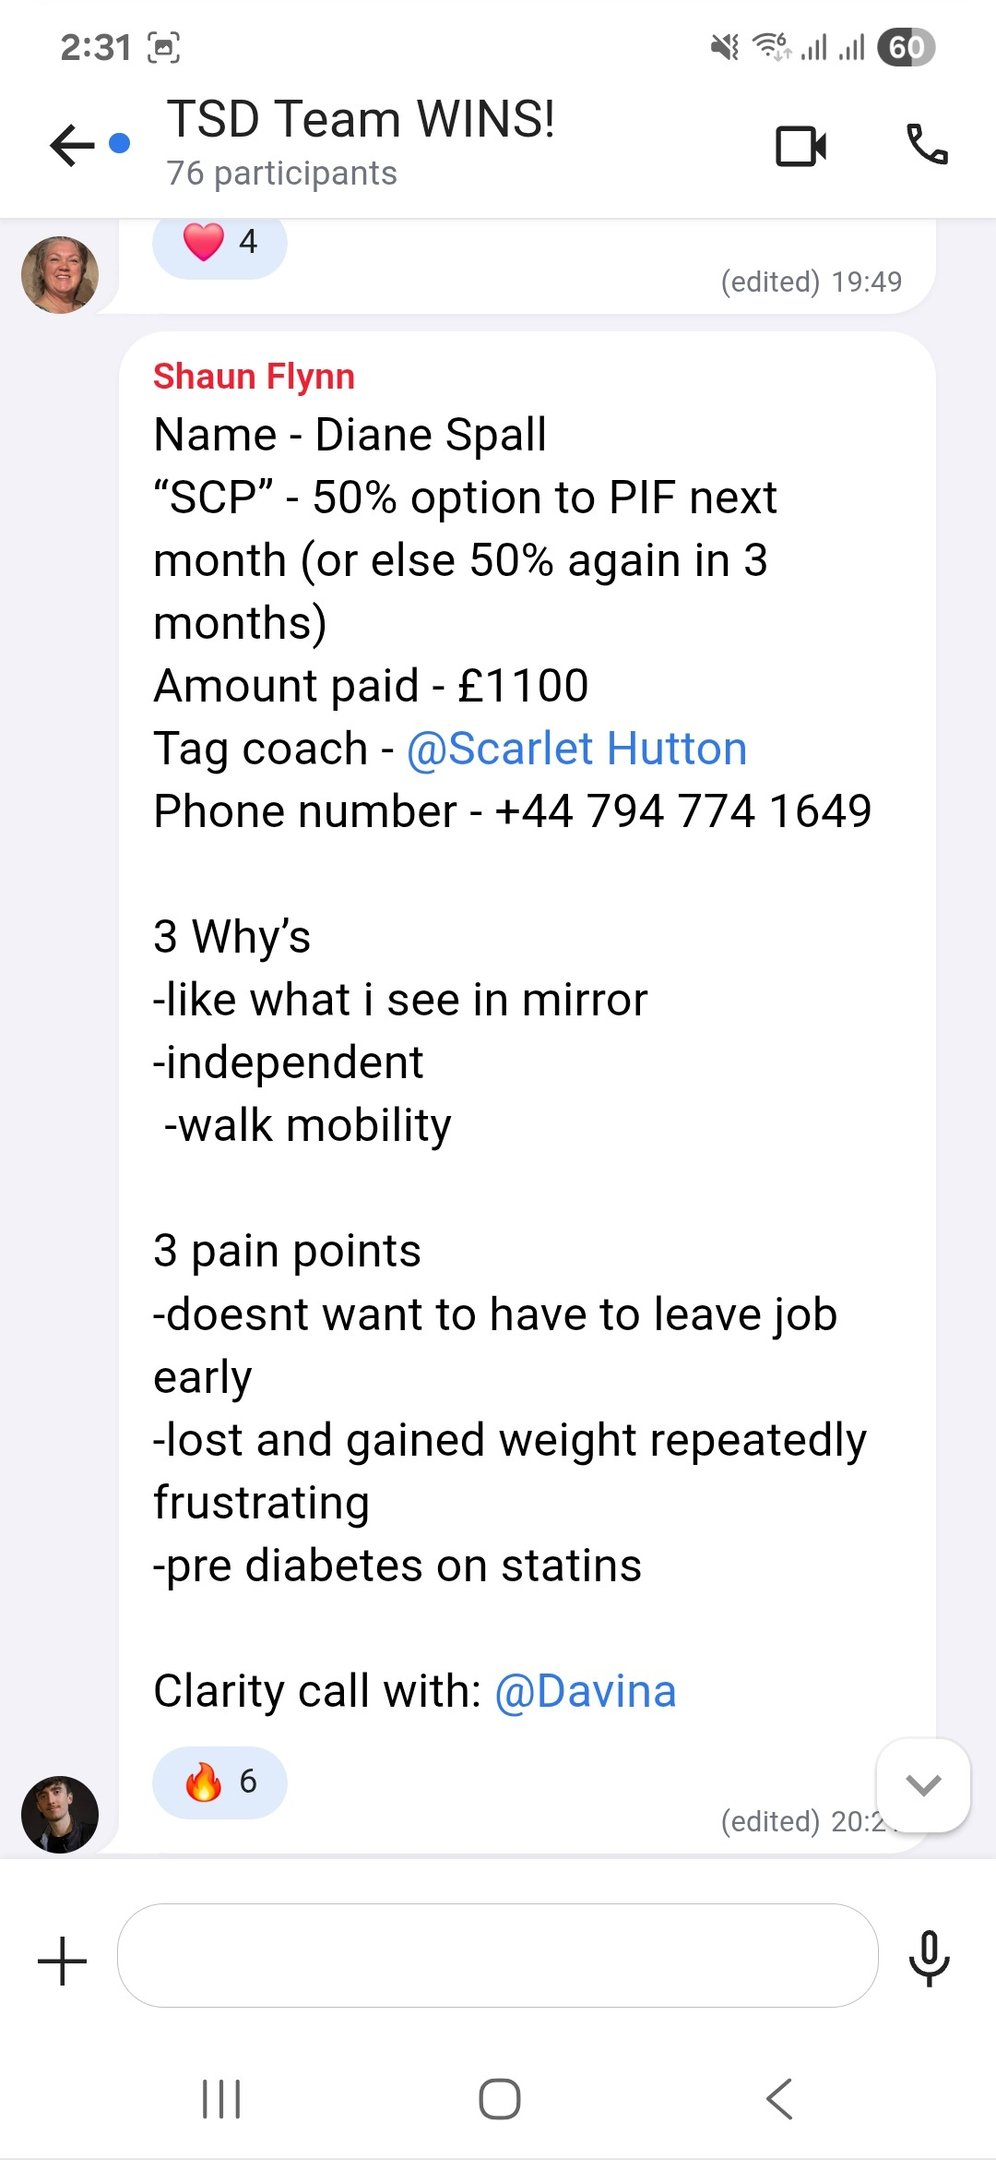Toggle the fire reaction with 6 count
996x2160 pixels.
pos(220,1781)
